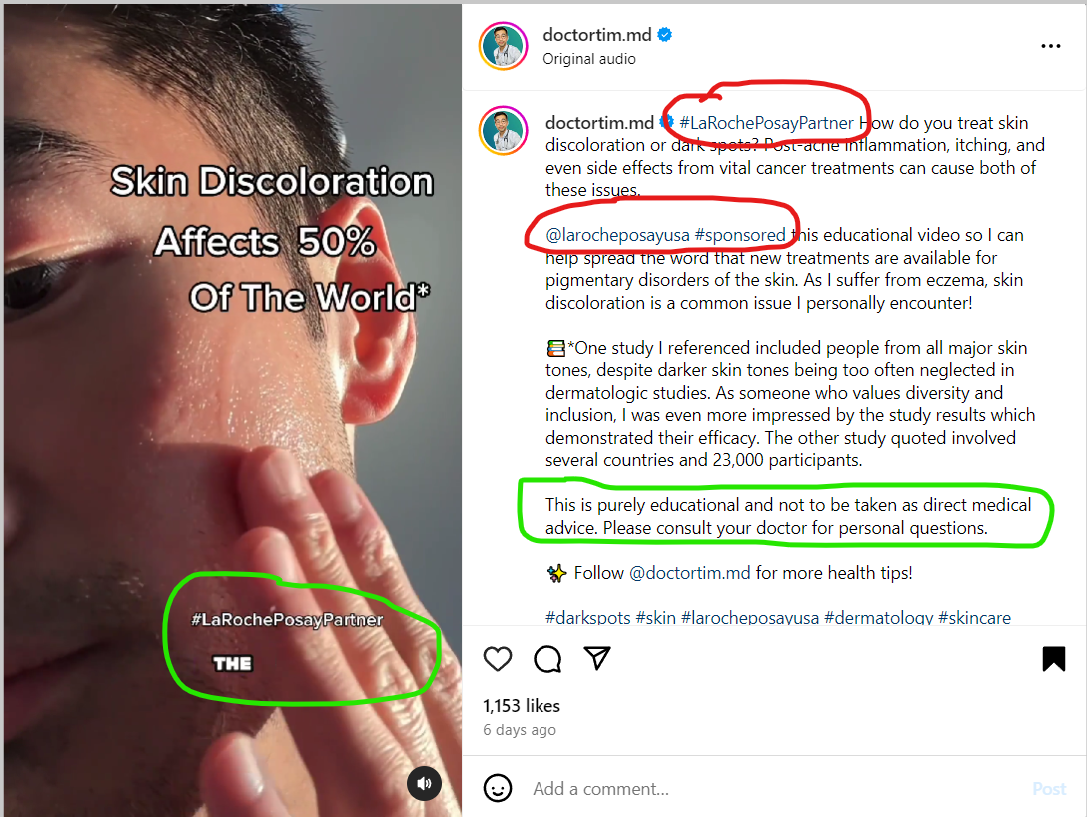Click the caption's doctortim.md avatar
The width and height of the screenshot is (1087, 817).
[x=504, y=130]
